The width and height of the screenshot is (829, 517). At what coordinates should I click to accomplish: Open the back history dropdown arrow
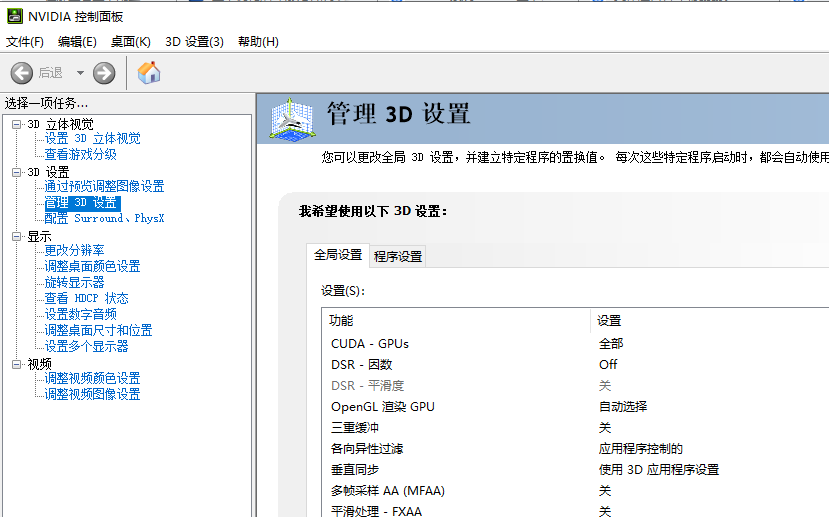(80, 73)
